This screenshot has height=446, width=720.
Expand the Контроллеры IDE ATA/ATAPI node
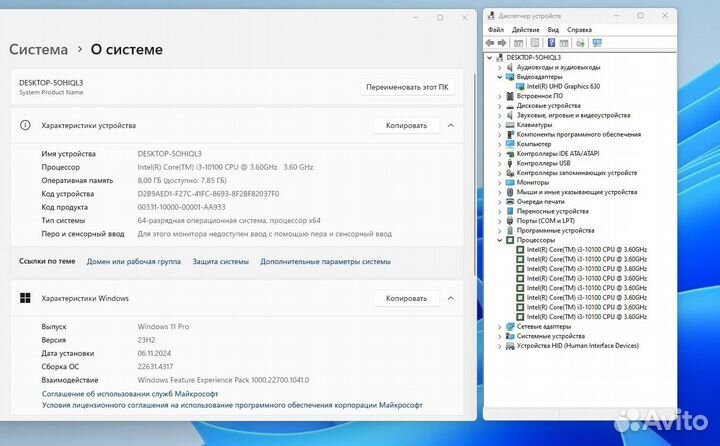[500, 154]
